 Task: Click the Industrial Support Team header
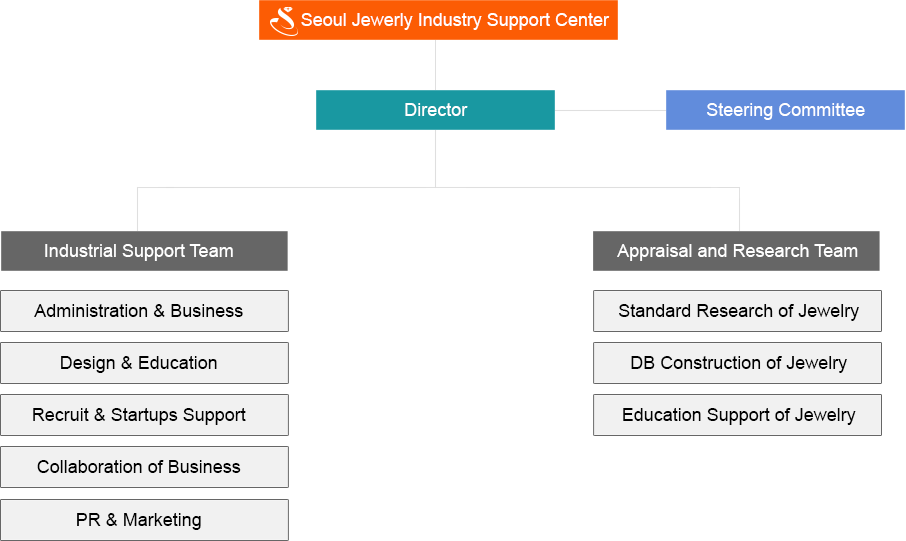tap(144, 251)
